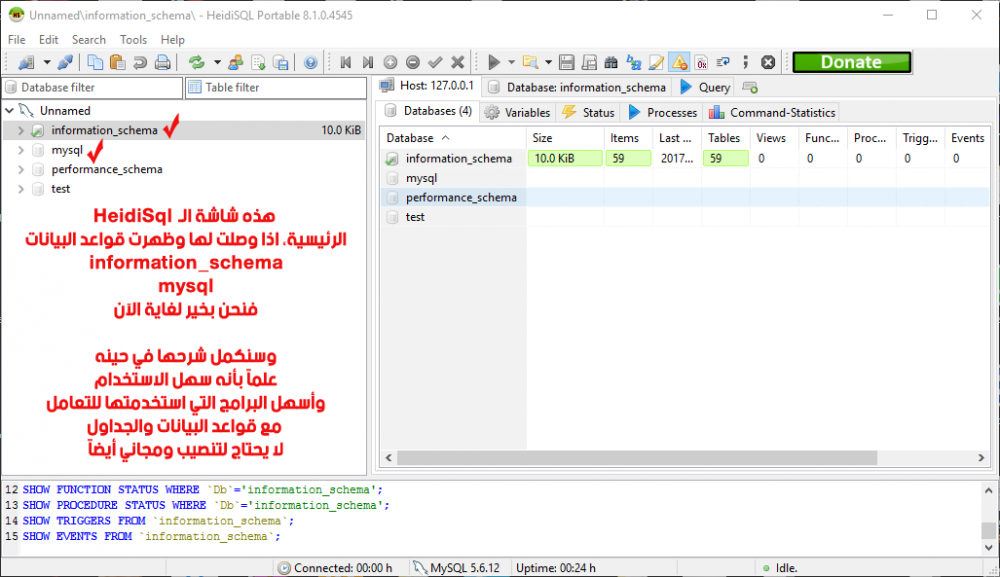Open the dropdown arrow beside Load SQL file
Image resolution: width=1000 pixels, height=577 pixels.
[x=548, y=62]
